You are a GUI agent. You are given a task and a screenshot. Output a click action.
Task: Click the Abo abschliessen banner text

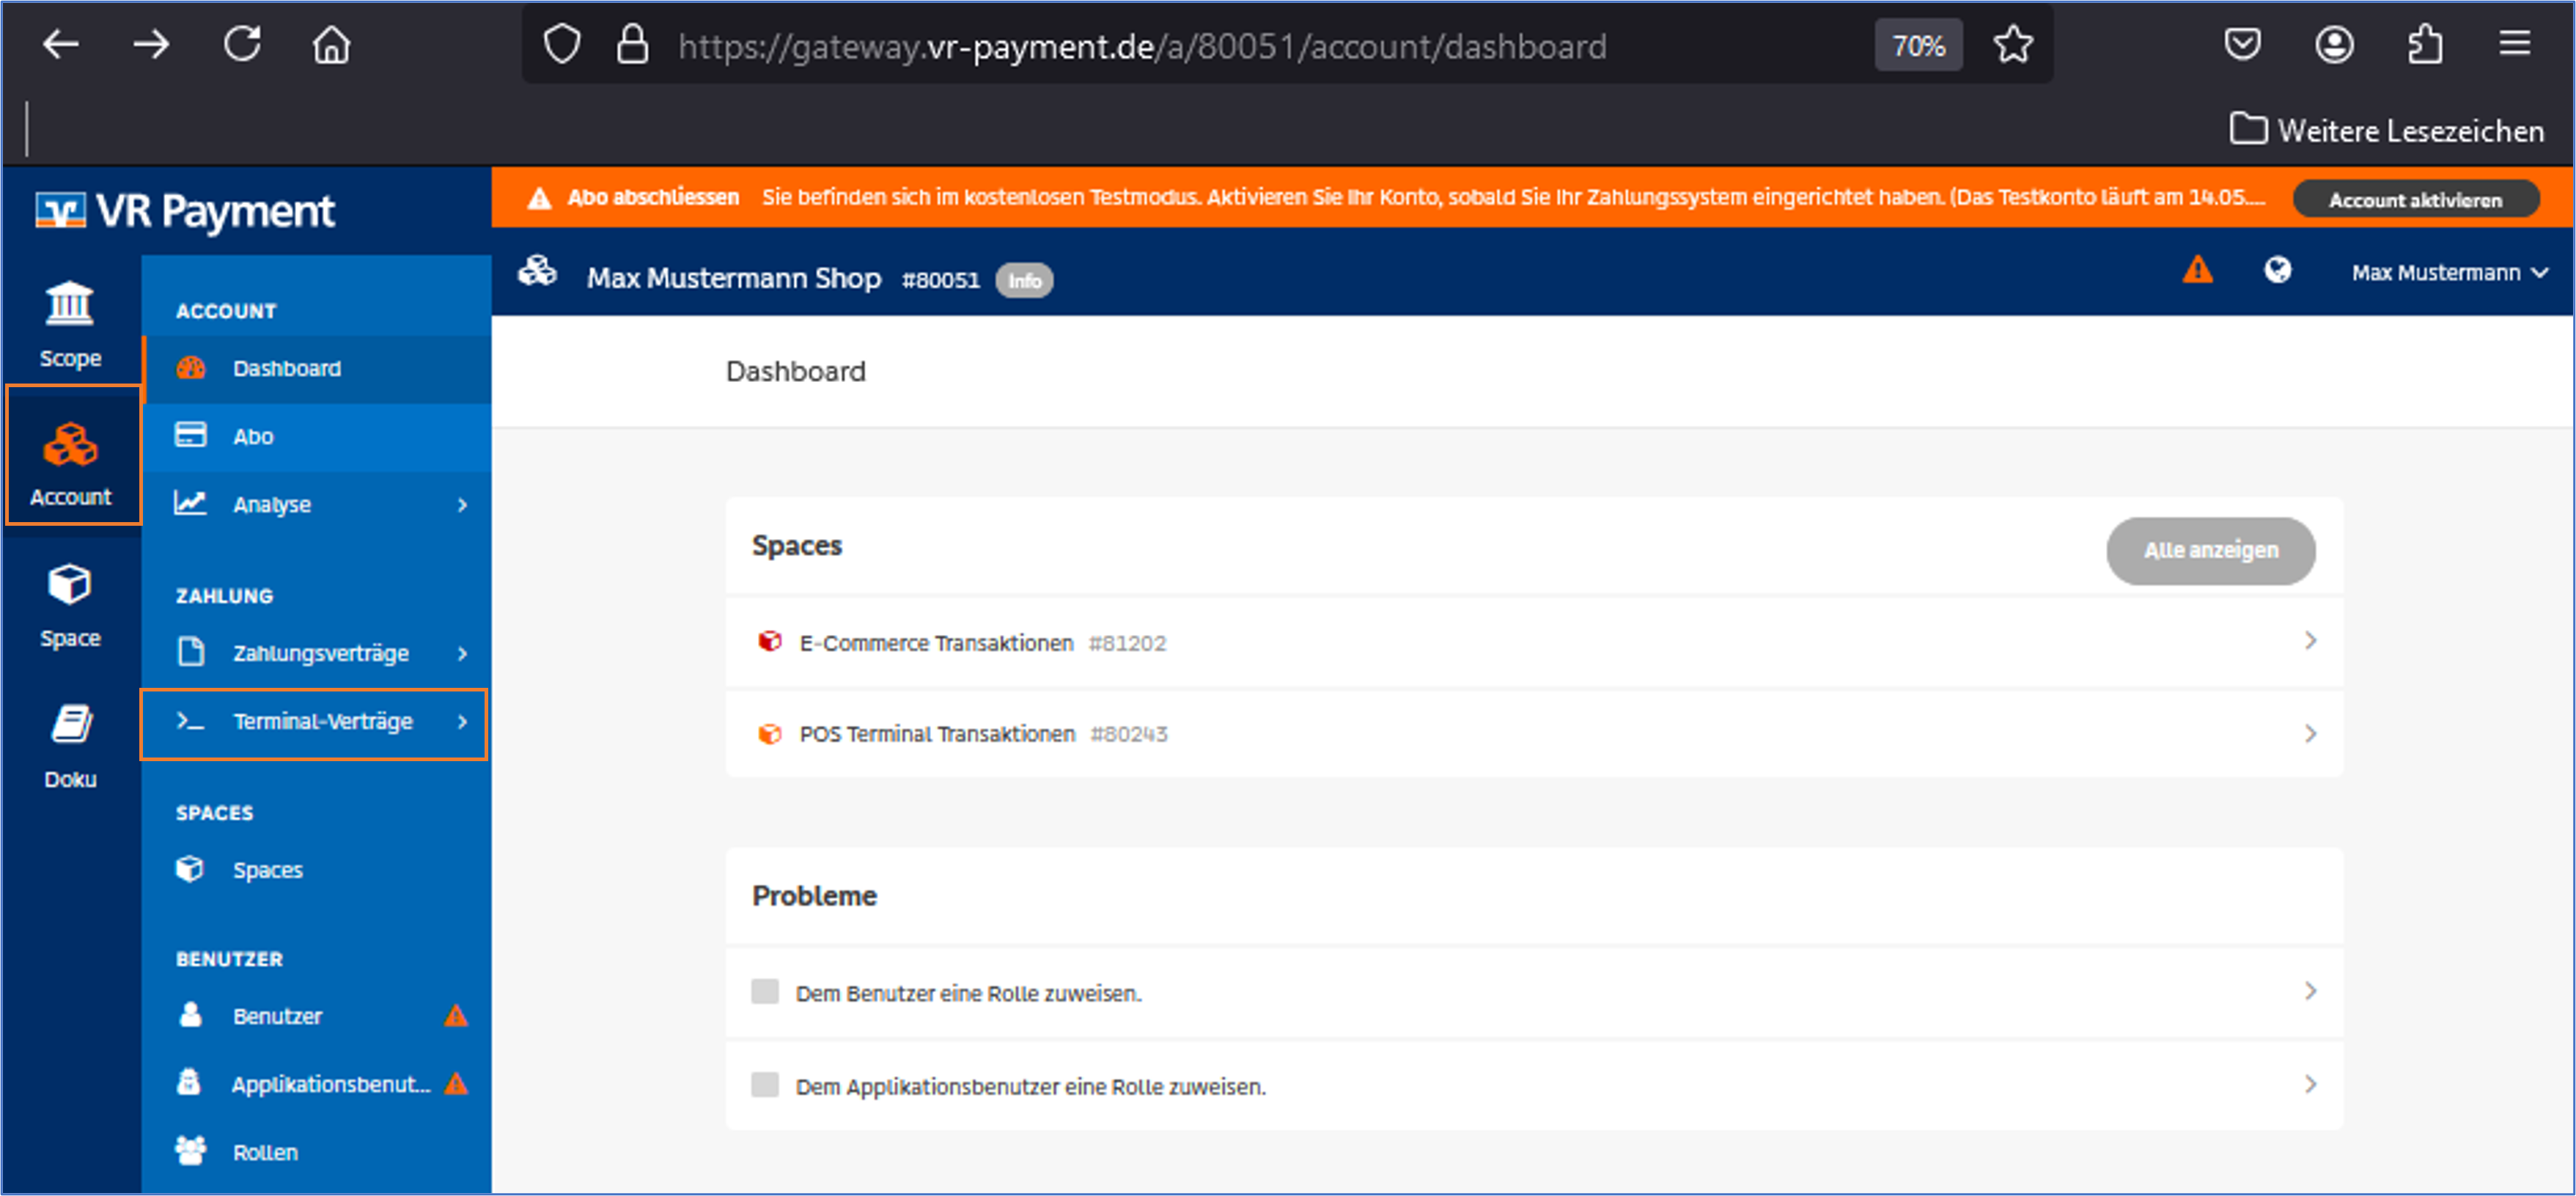(x=653, y=197)
